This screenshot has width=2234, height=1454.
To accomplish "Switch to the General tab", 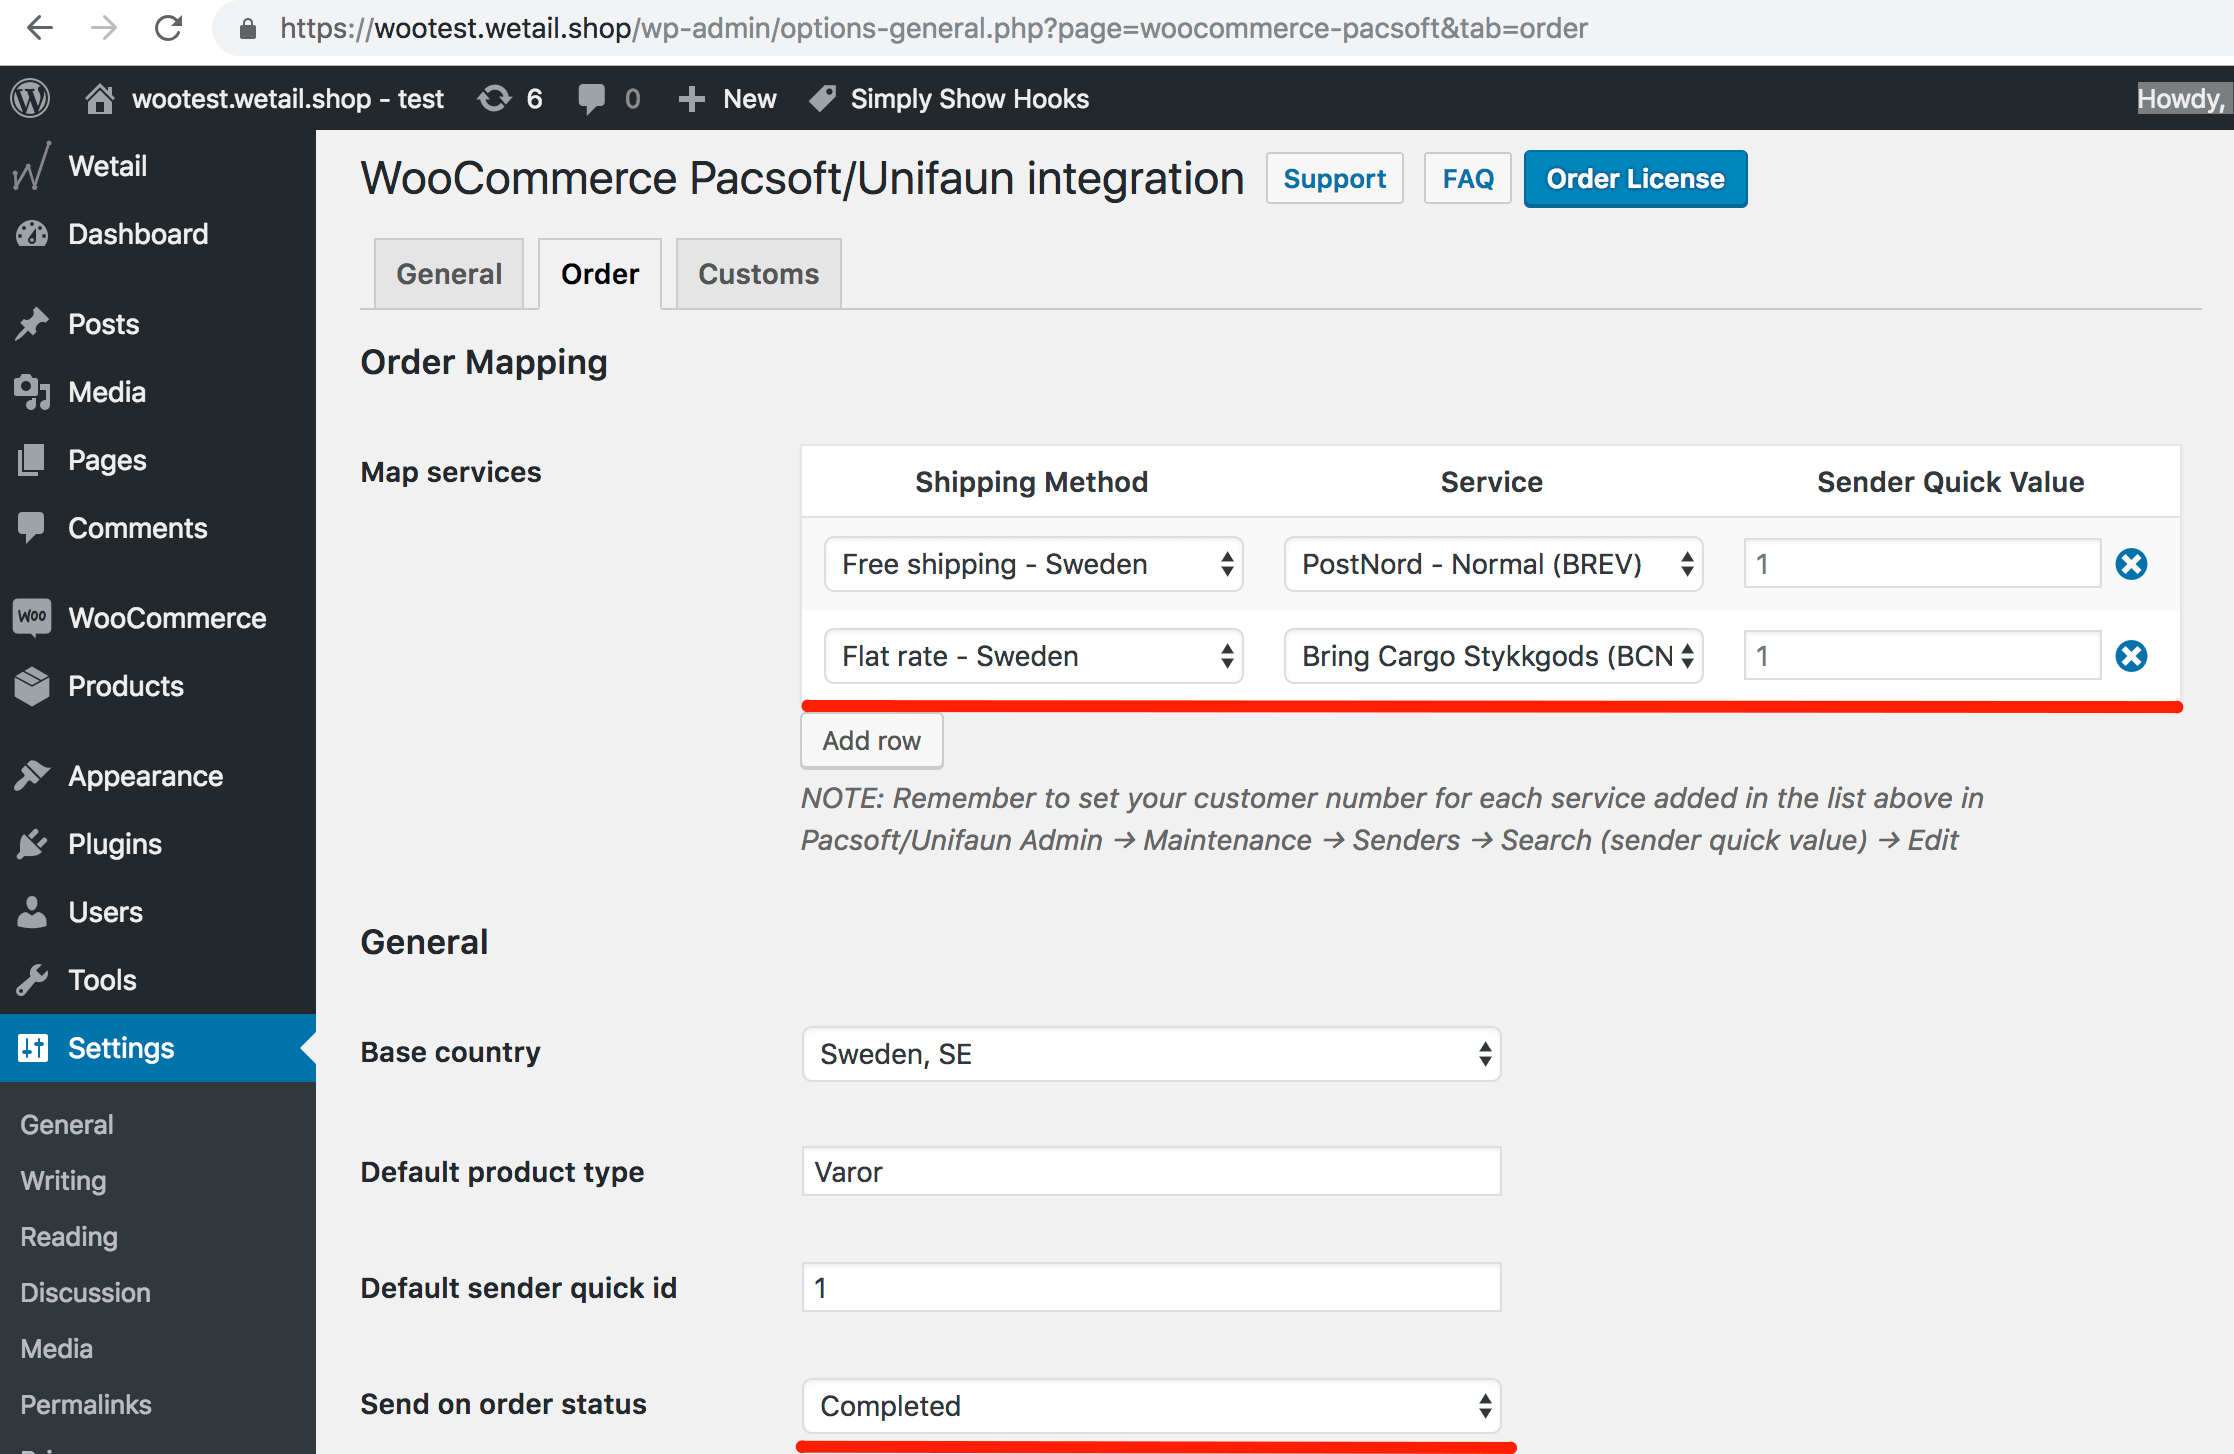I will 449,274.
